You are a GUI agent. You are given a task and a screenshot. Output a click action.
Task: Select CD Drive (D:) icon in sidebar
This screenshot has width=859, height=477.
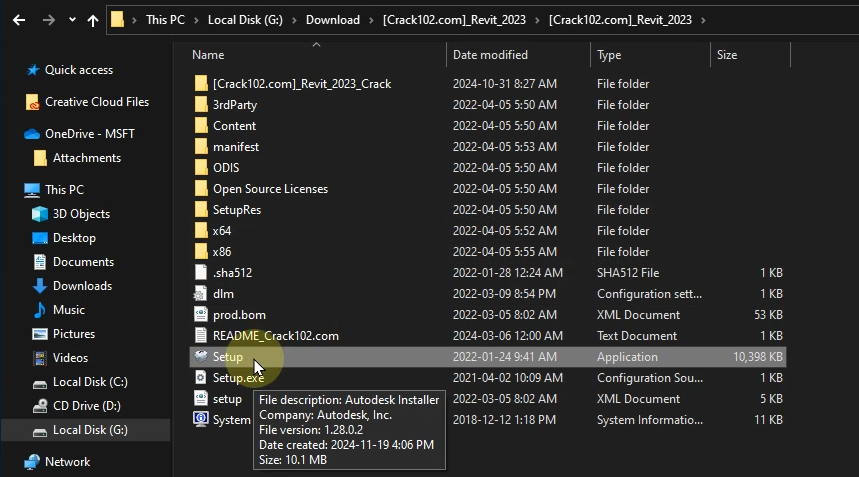pos(40,406)
